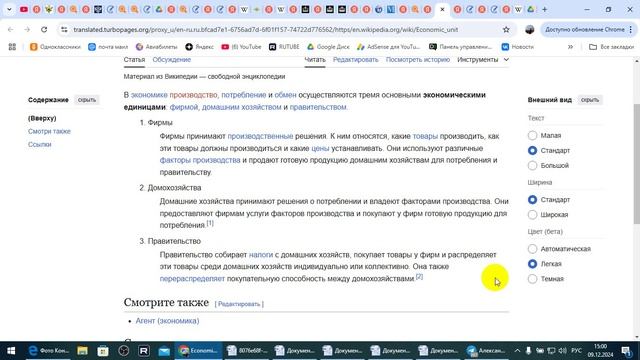Screen dimensions: 640x360
Task: Switch to the first YouTube tab
Action: click(x=24, y=9)
